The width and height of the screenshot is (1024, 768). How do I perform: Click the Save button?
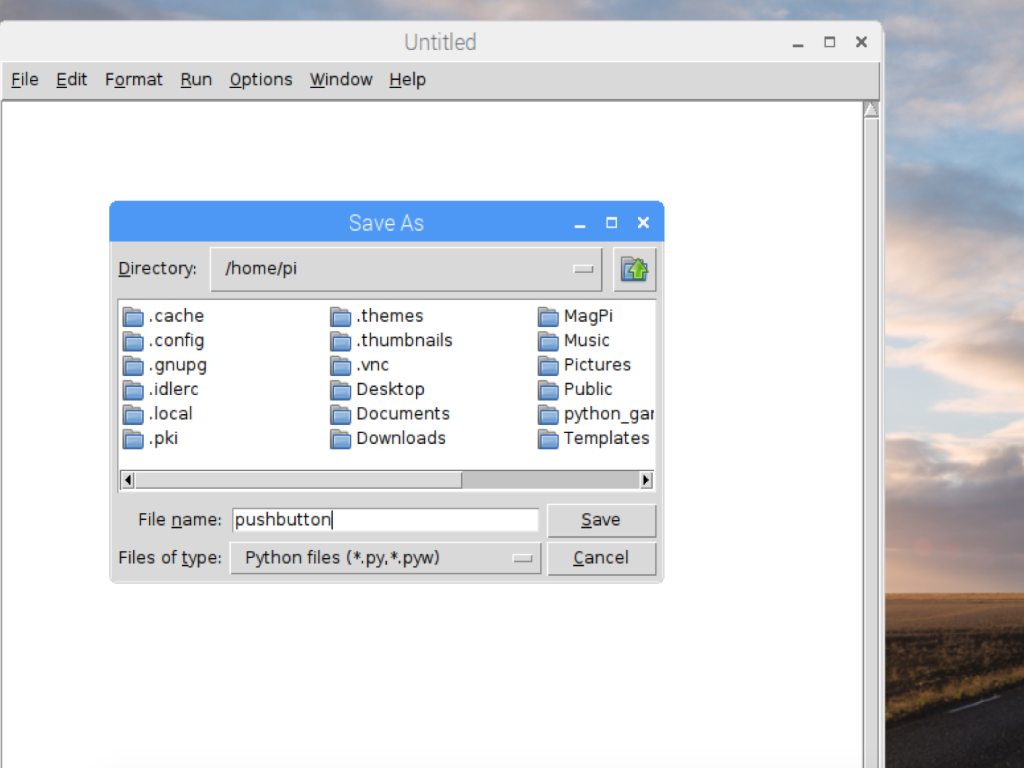(x=601, y=520)
